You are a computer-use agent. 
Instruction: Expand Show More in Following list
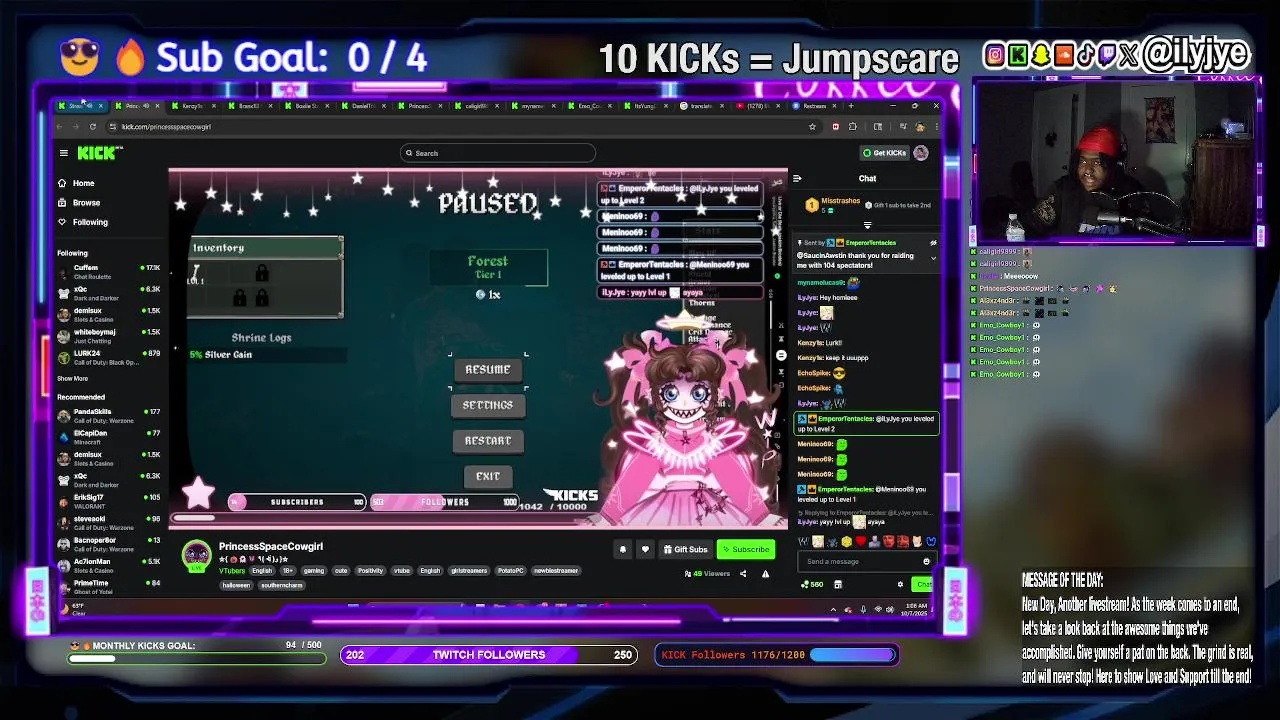click(x=72, y=379)
